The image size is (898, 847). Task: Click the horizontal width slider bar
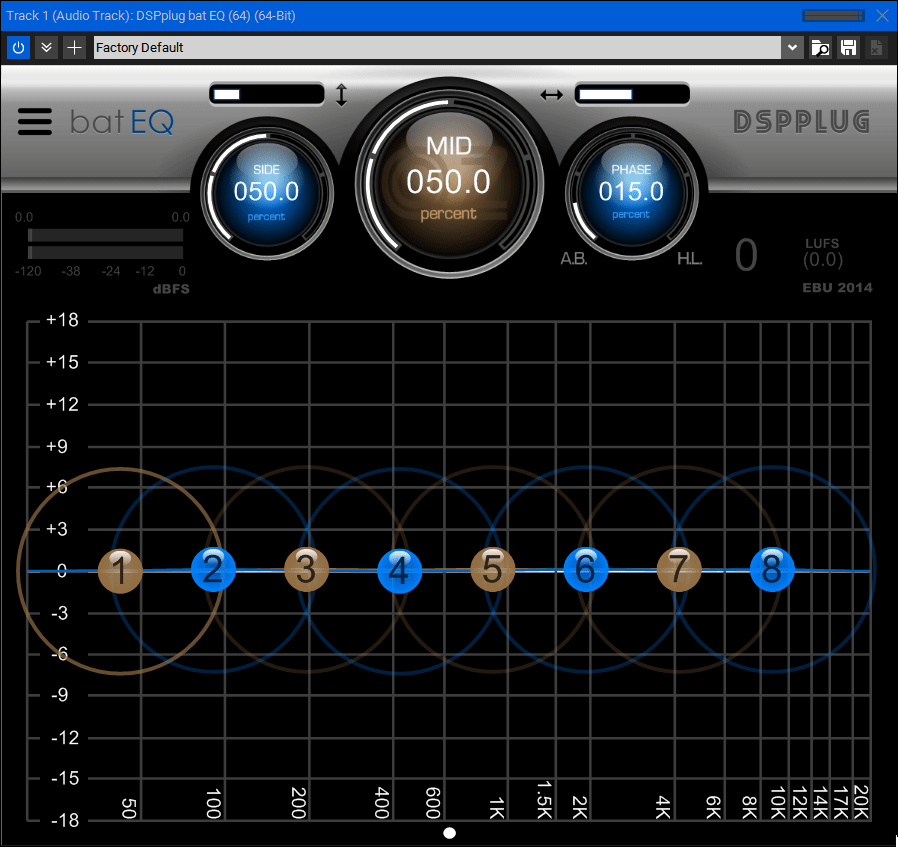632,95
